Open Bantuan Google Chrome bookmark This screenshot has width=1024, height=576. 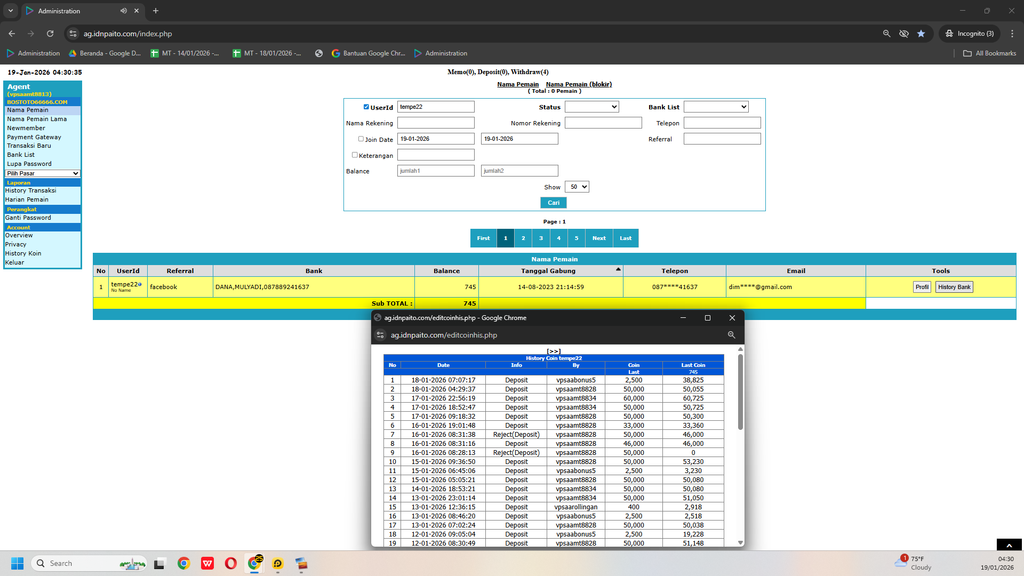(x=368, y=53)
